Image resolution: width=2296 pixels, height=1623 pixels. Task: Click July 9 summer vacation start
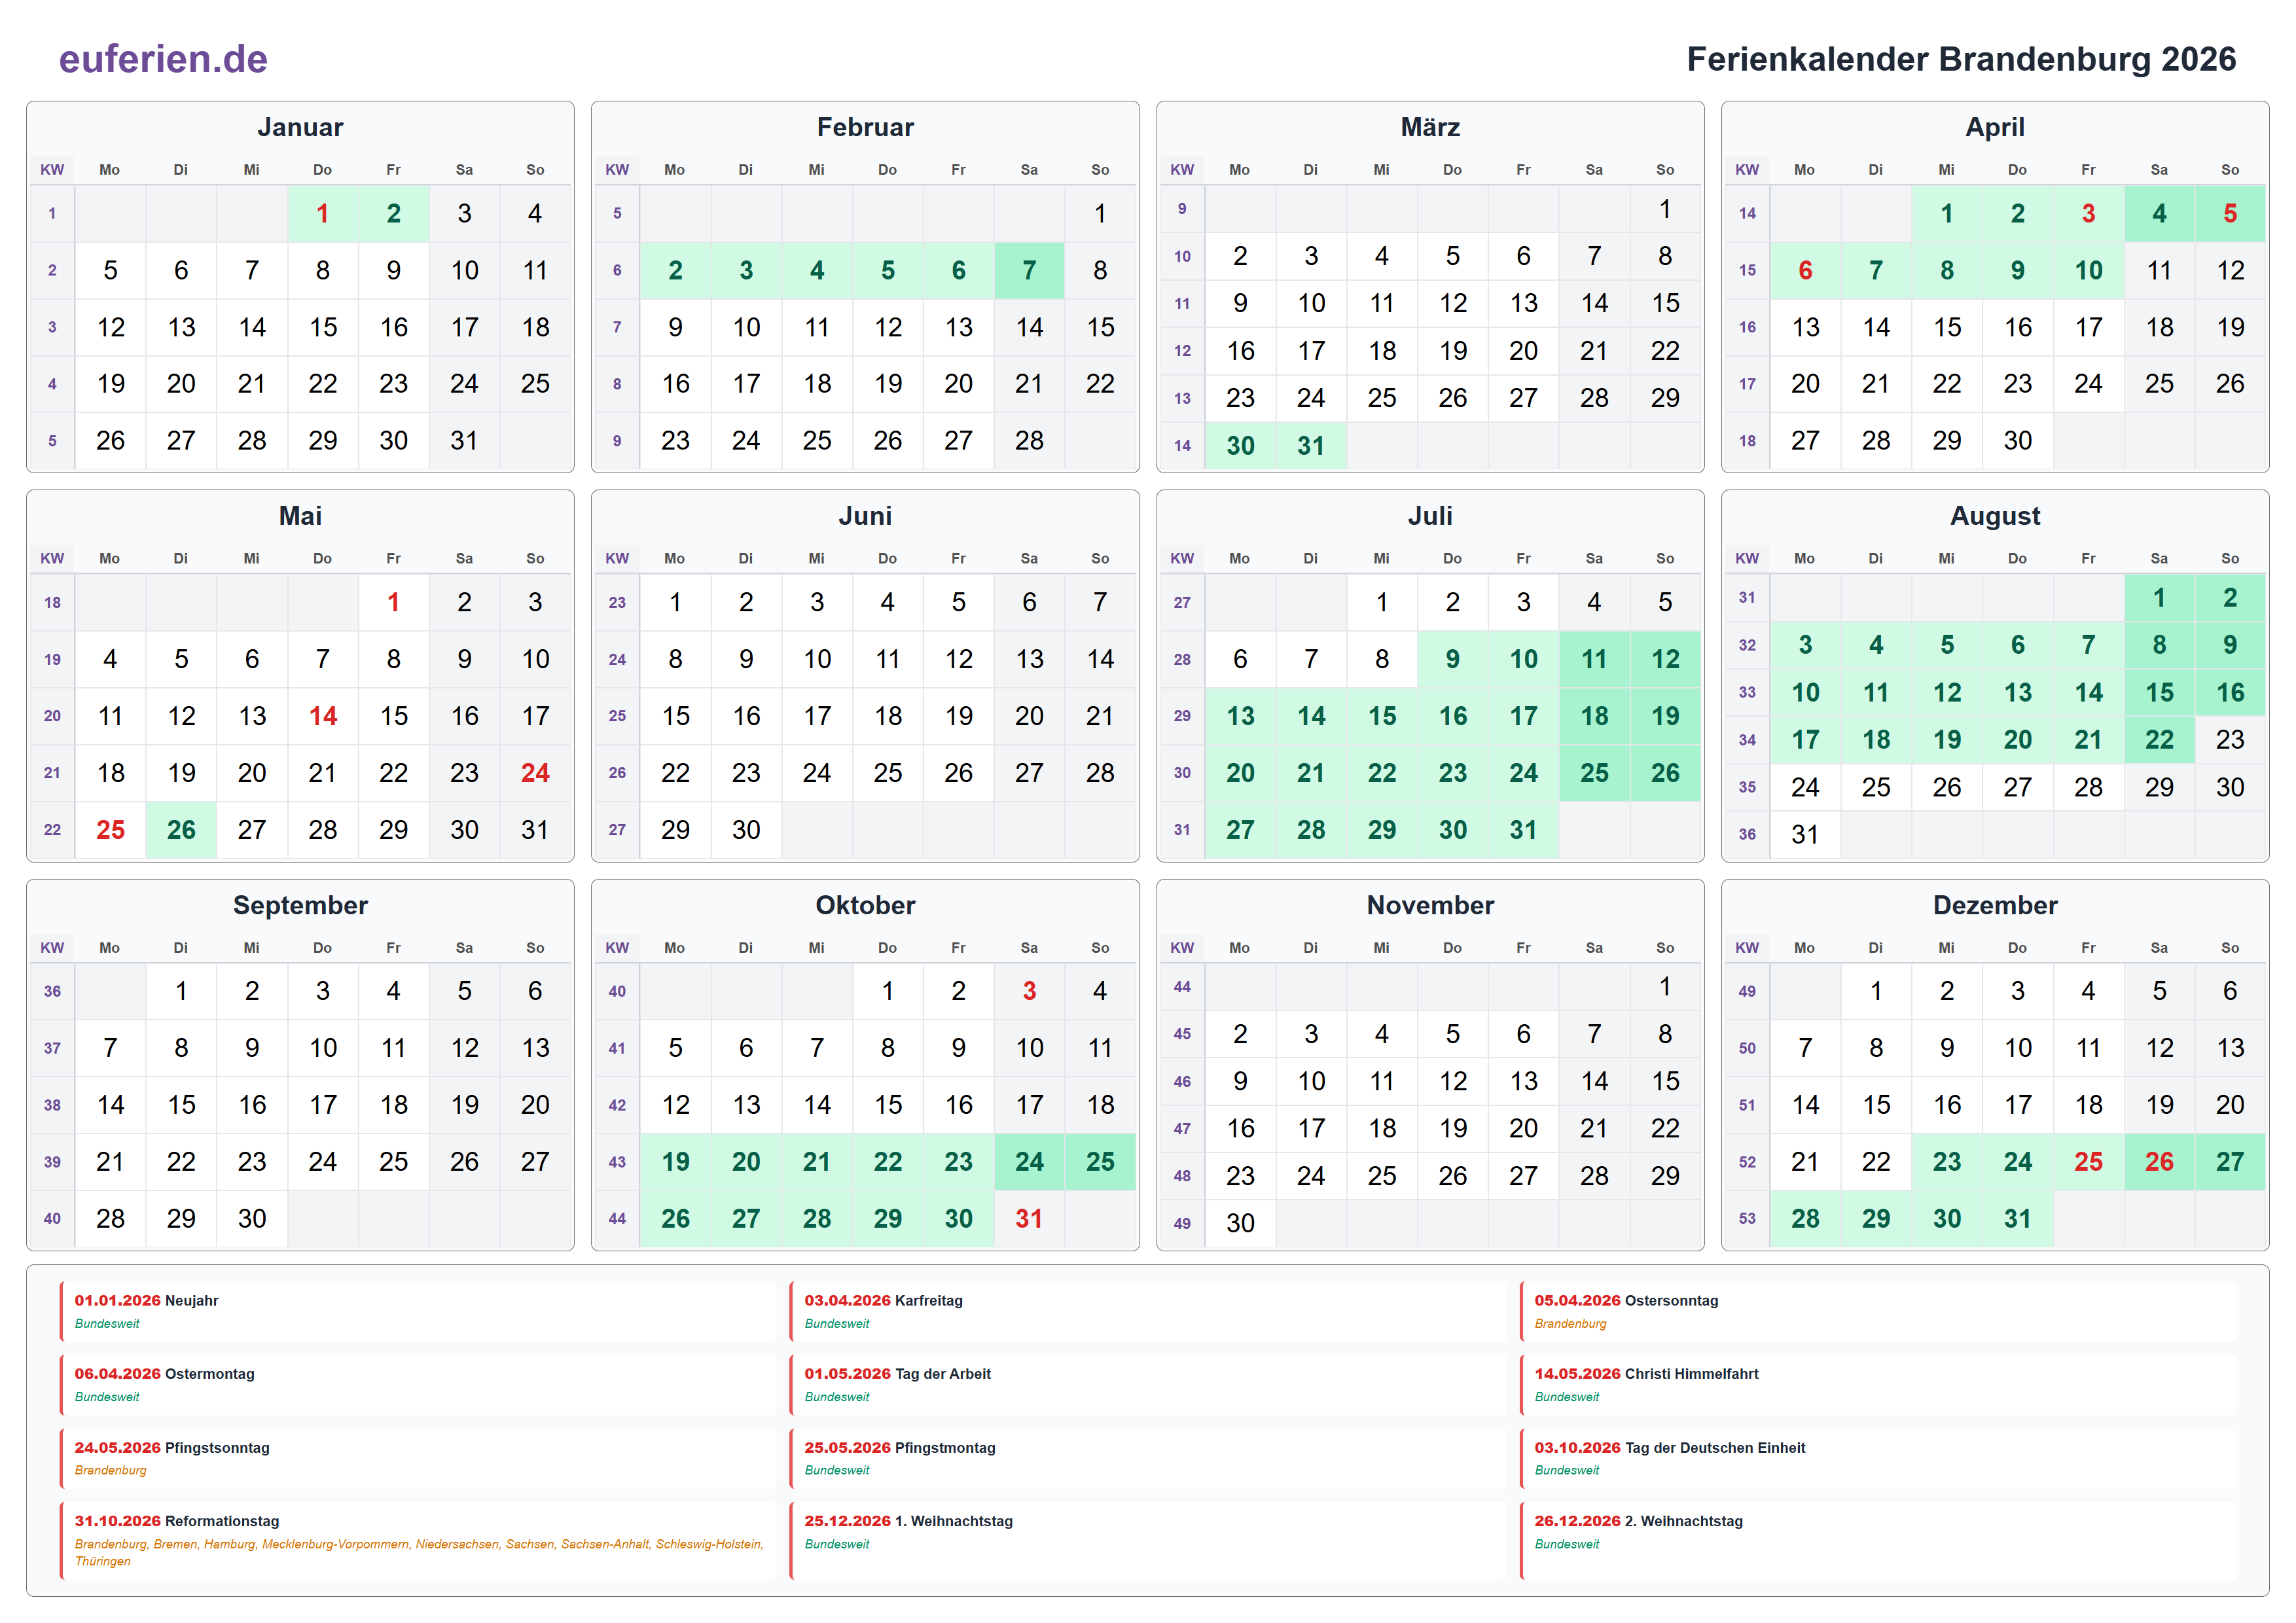point(1452,659)
